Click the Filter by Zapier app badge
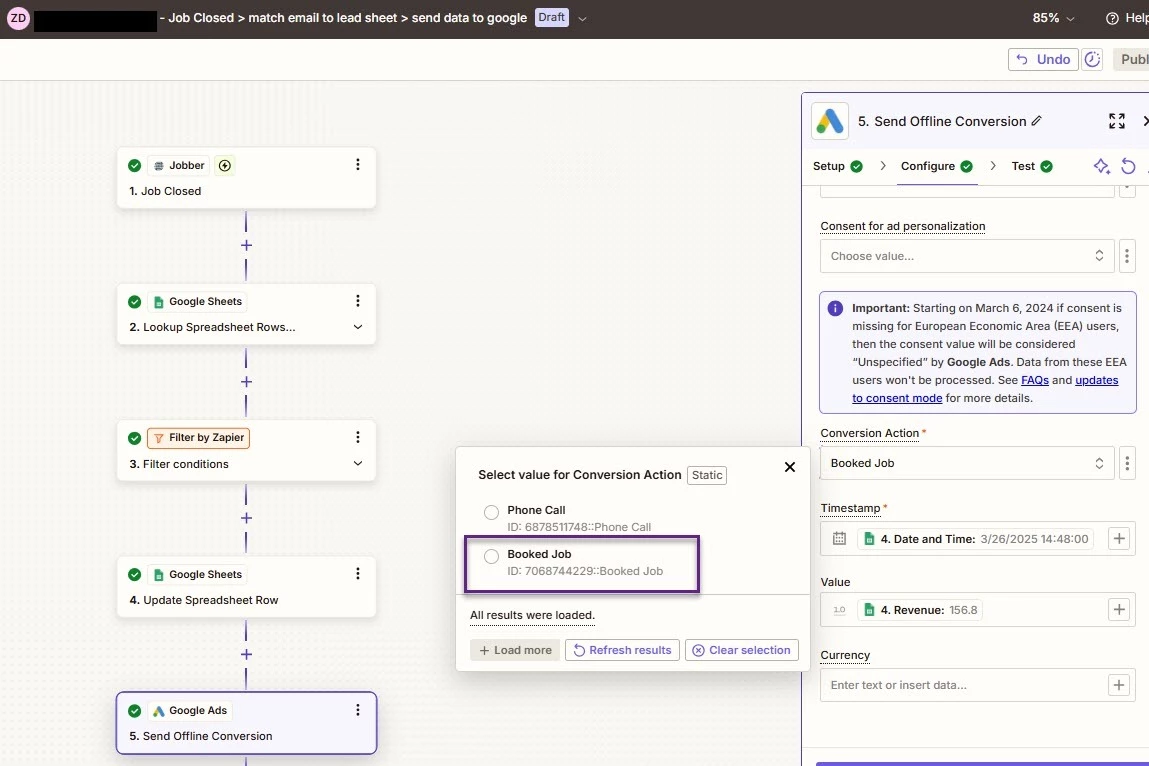The image size is (1149, 766). (199, 438)
